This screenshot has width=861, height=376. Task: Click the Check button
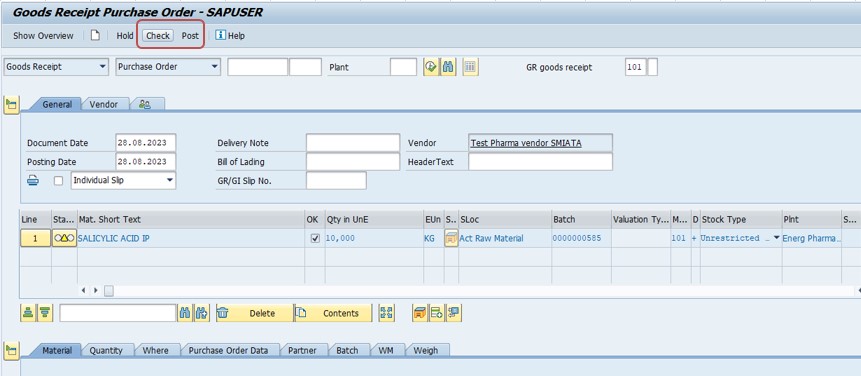158,36
